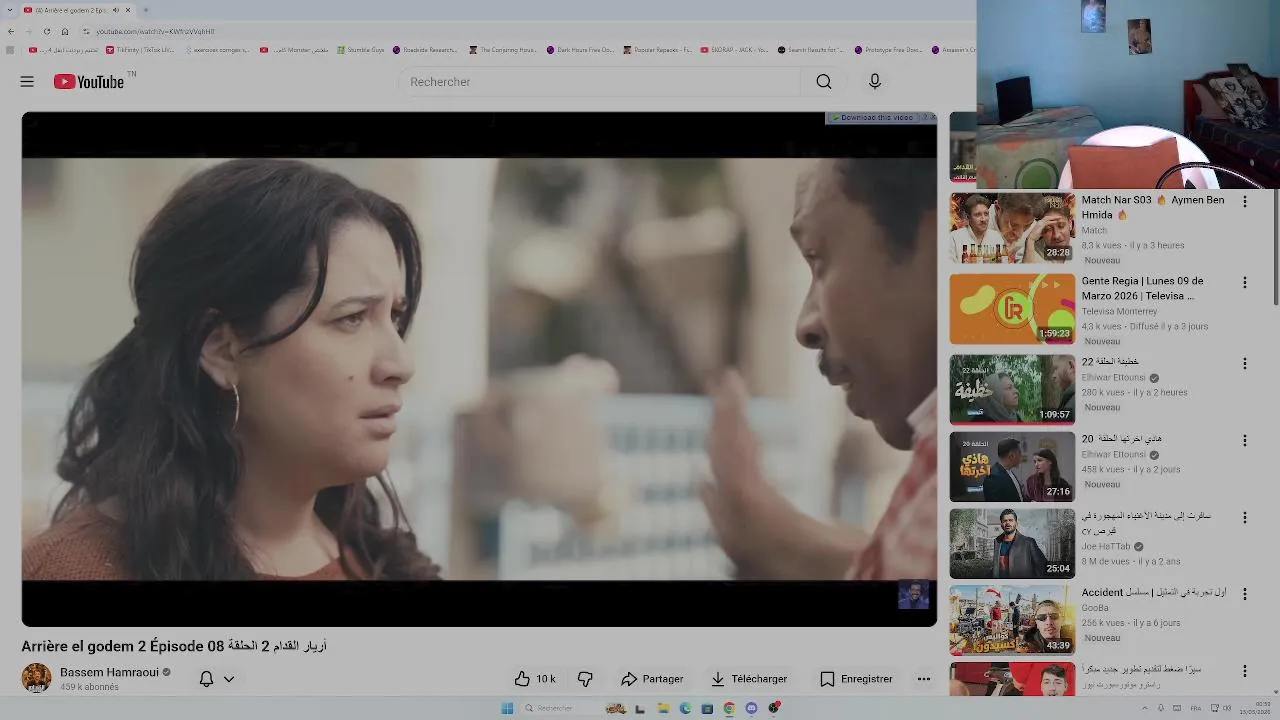Open the Bassem Hamraoui channel name link
The width and height of the screenshot is (1280, 720).
pos(109,673)
